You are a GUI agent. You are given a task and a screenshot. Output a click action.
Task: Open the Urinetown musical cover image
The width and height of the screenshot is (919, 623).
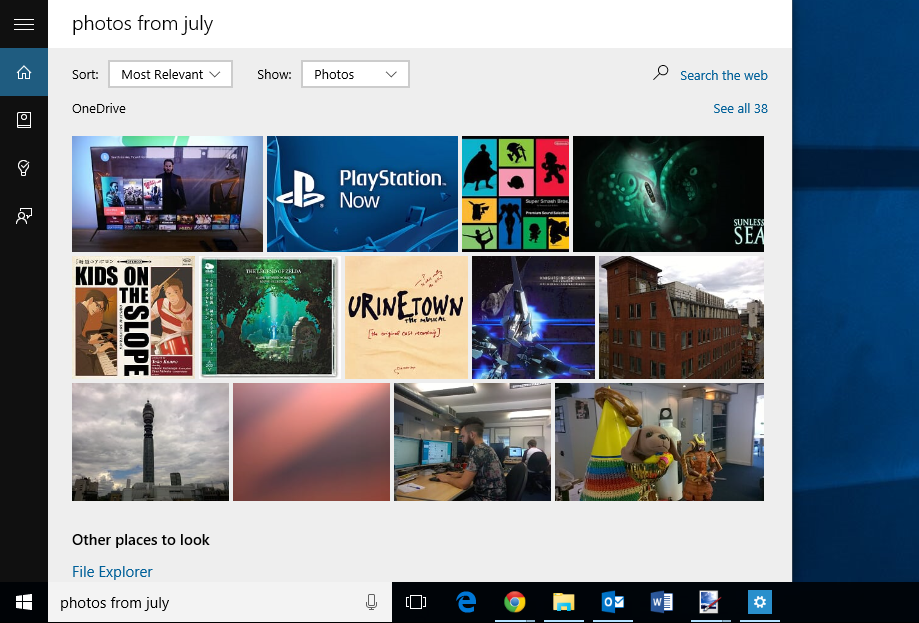pos(406,317)
